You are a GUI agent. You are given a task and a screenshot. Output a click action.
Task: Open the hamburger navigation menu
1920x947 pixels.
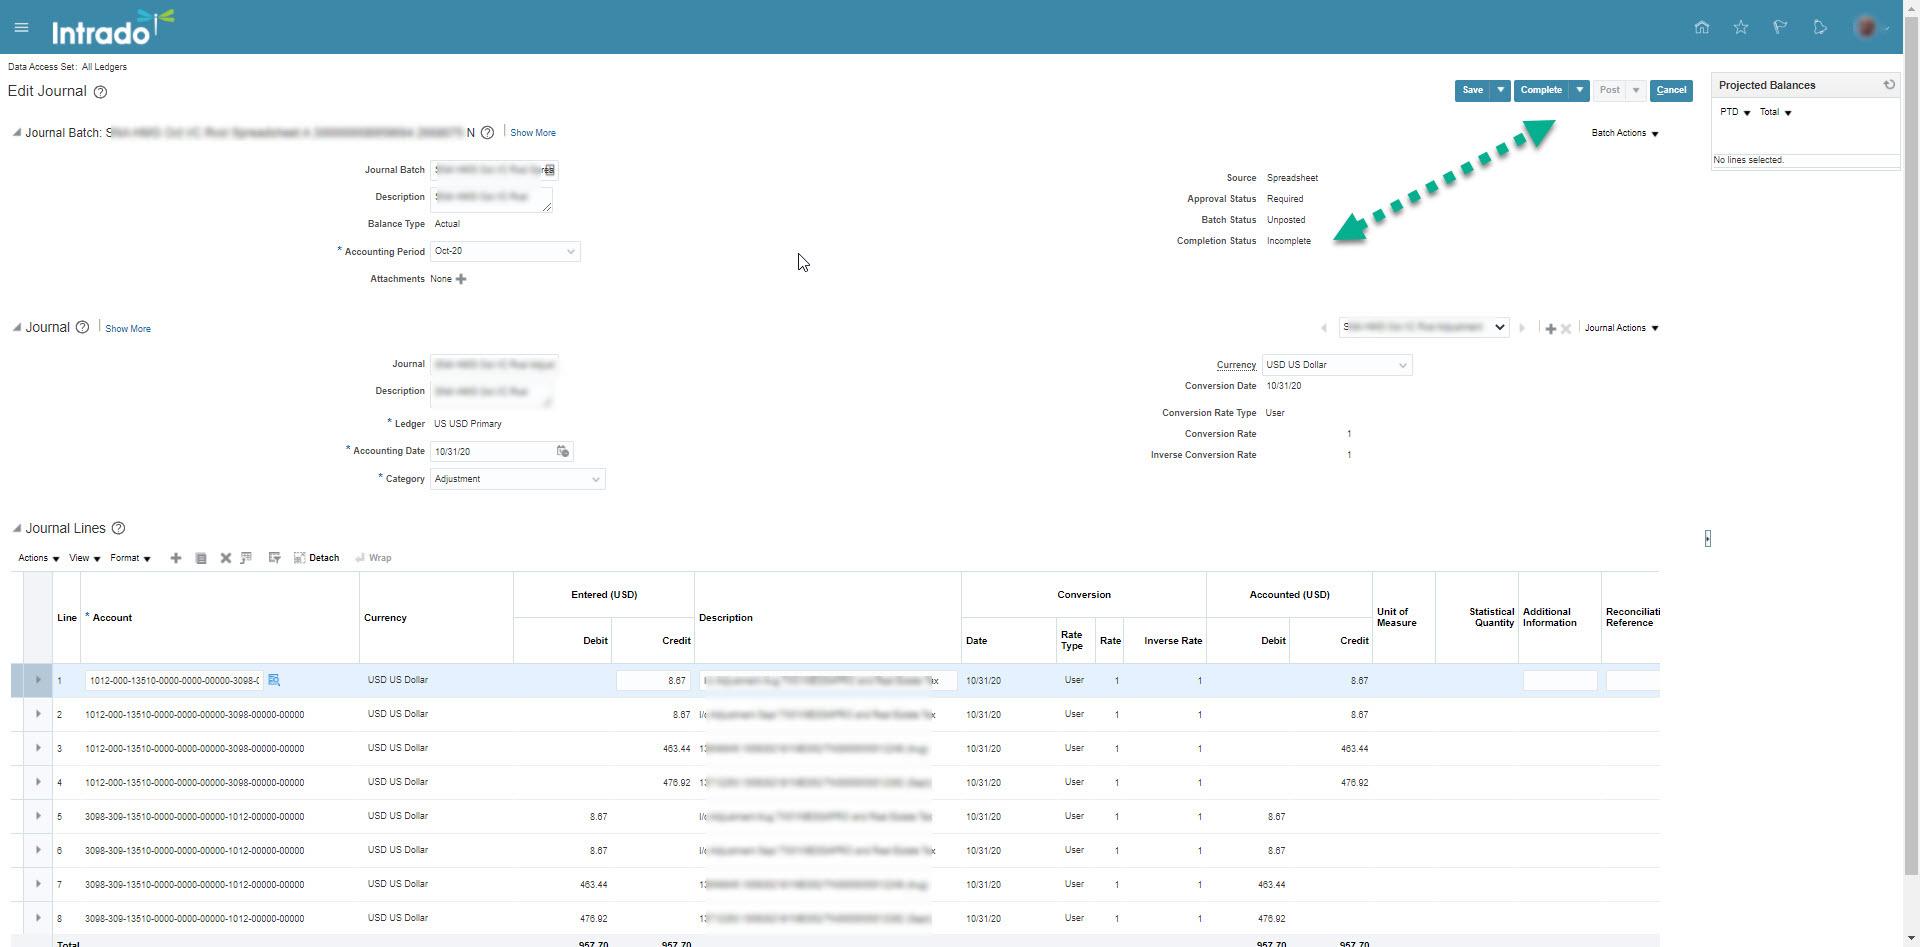coord(21,27)
